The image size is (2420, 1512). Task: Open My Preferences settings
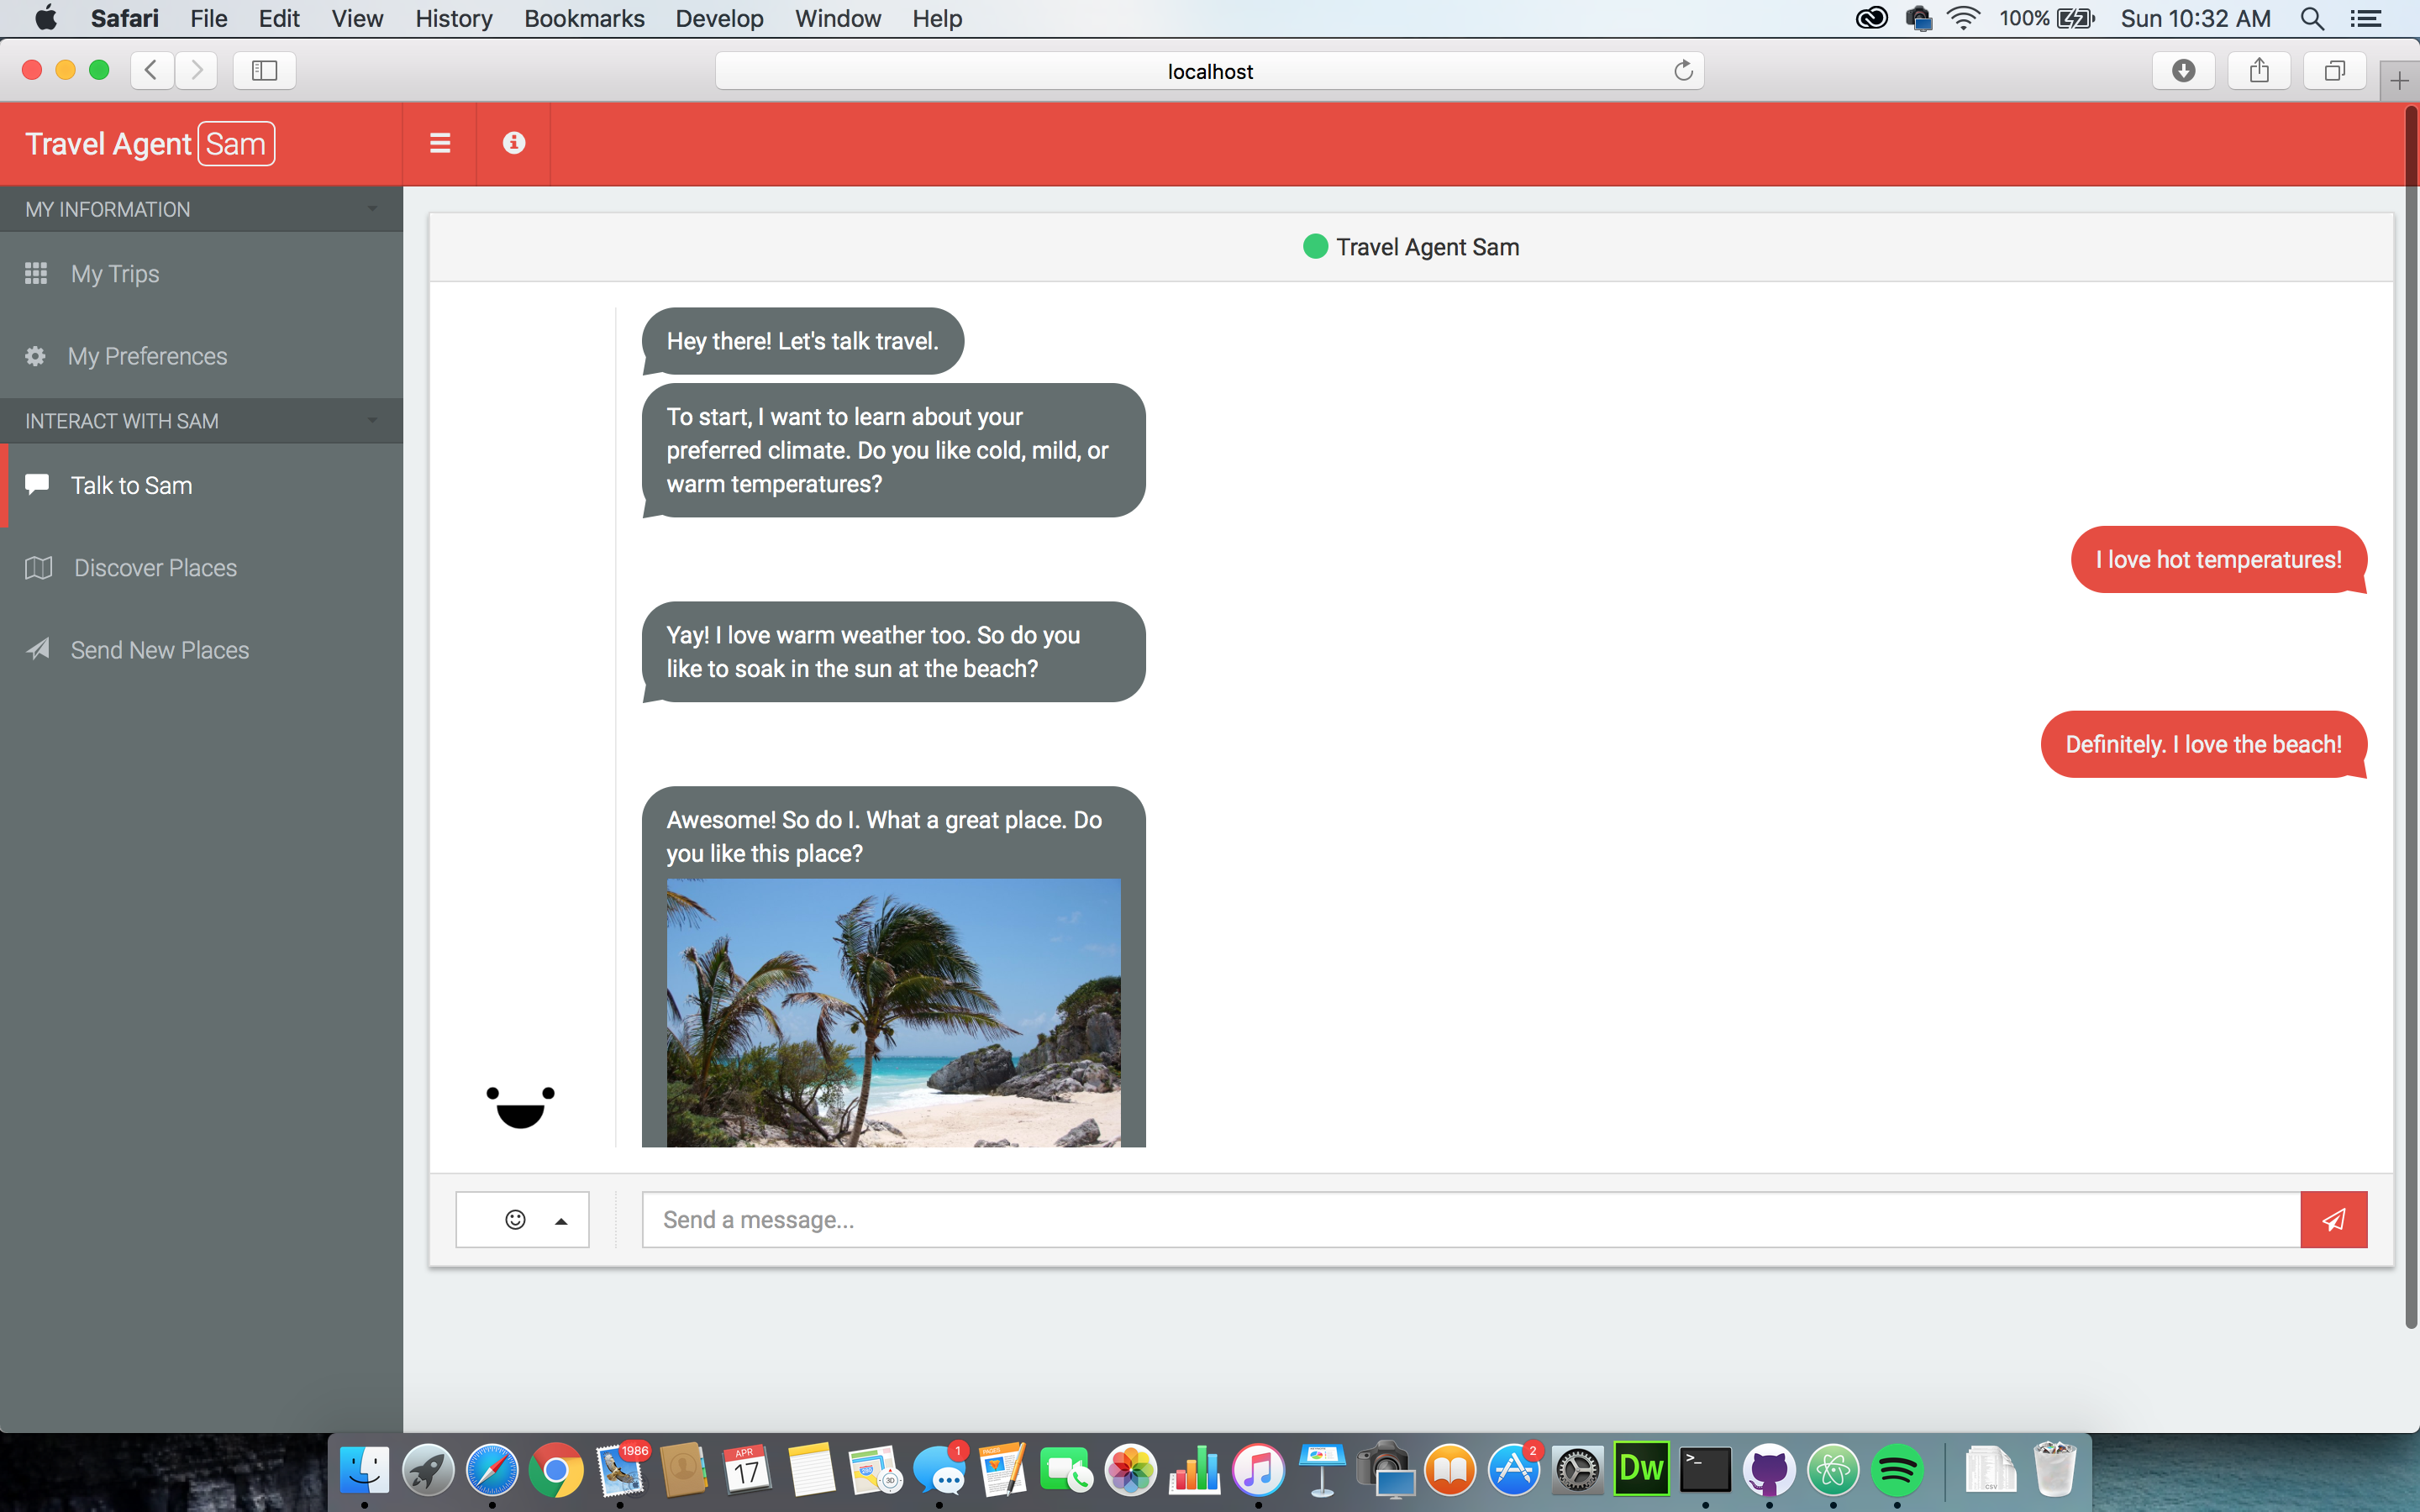pyautogui.click(x=147, y=356)
